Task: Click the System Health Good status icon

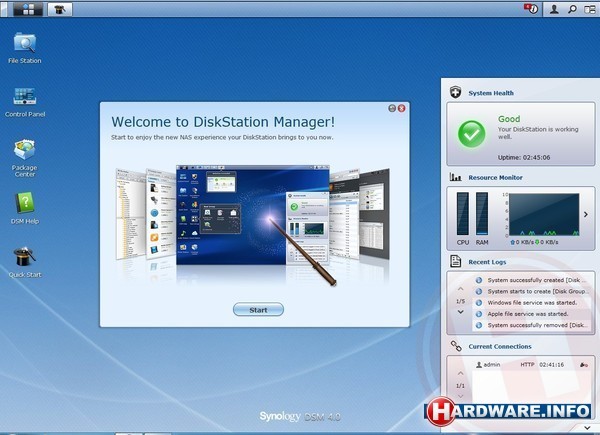Action: pyautogui.click(x=472, y=133)
